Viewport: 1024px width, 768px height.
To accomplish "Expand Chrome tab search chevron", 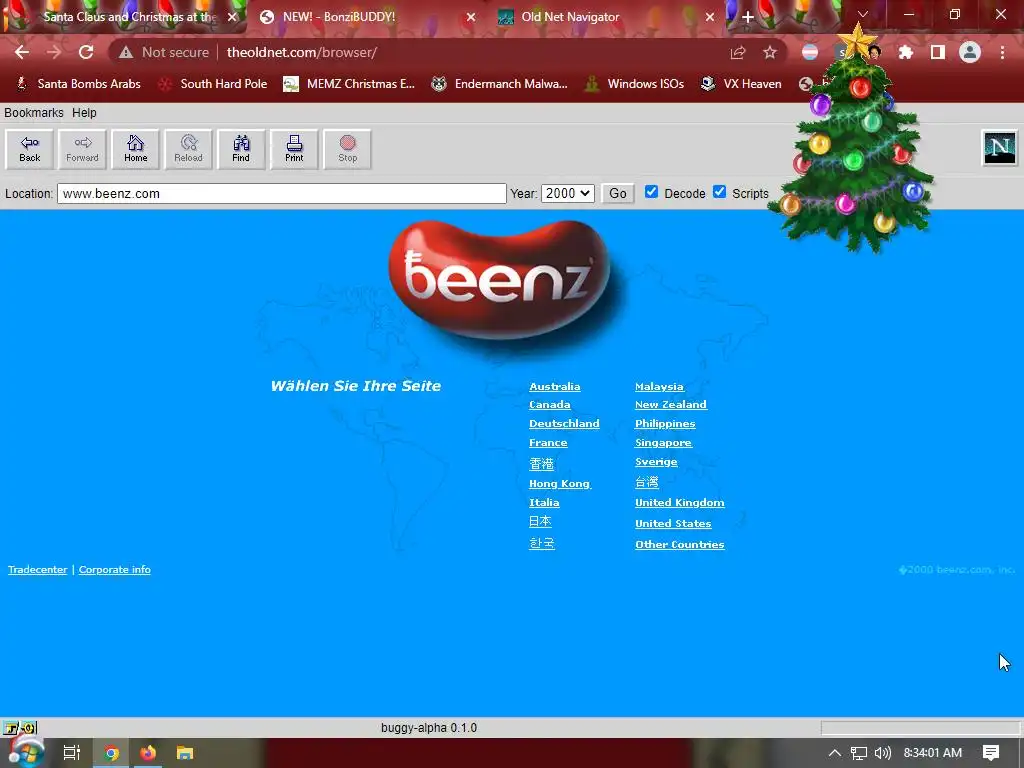I will coord(863,14).
